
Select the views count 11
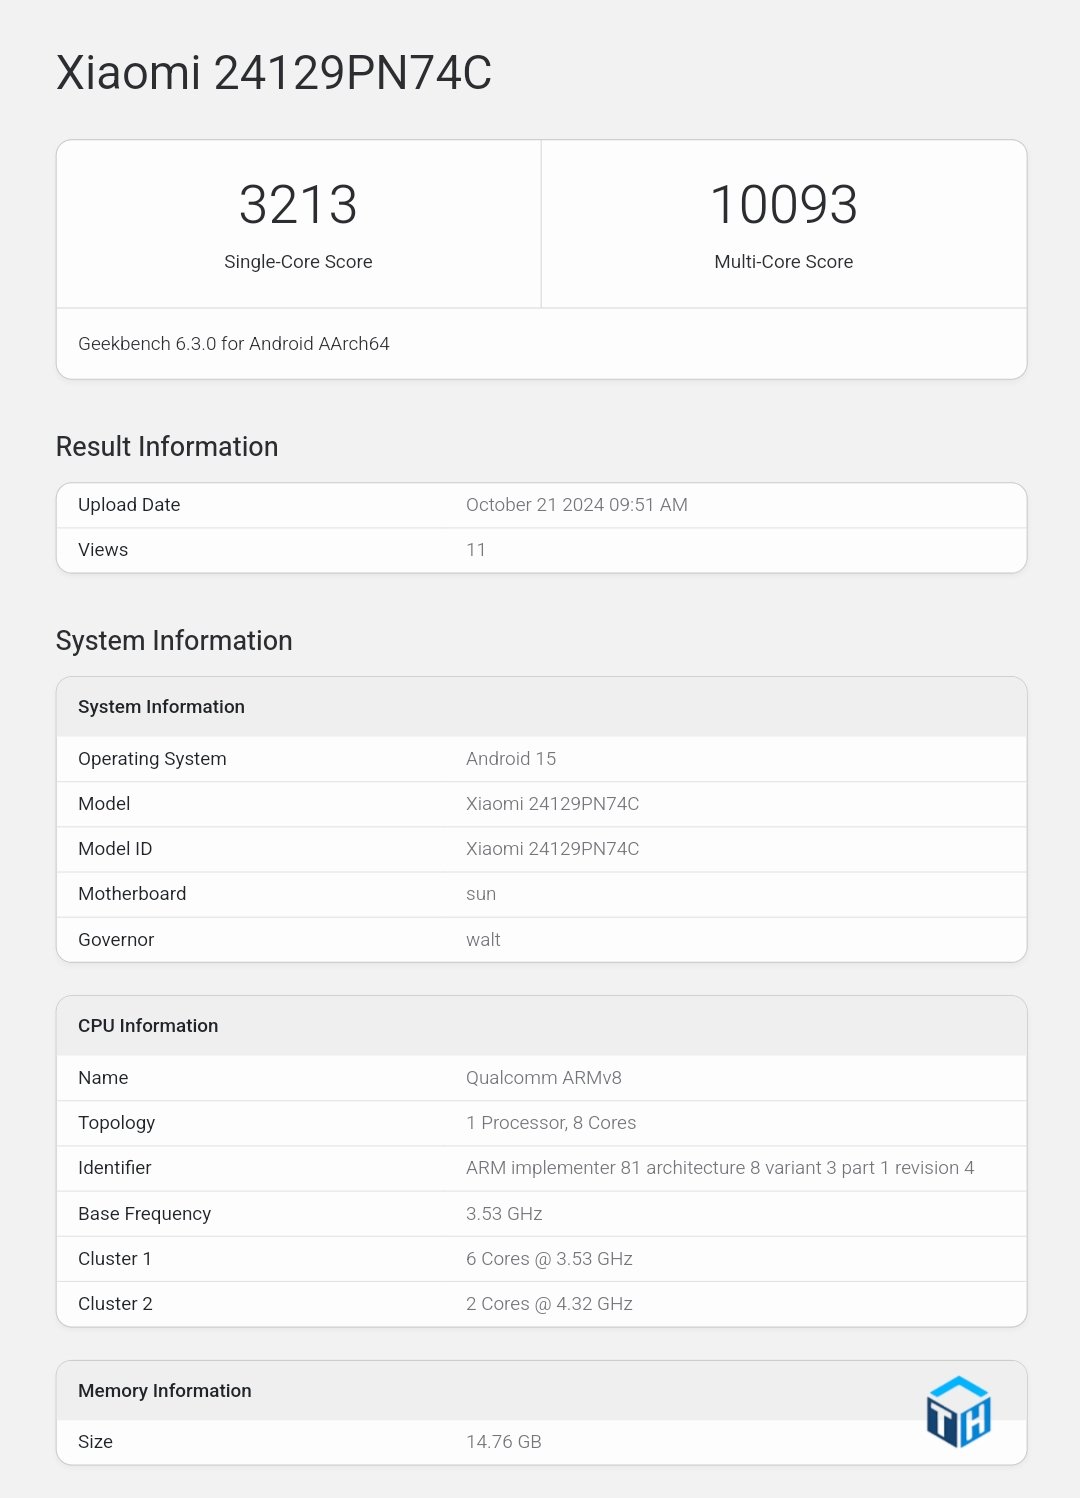476,550
